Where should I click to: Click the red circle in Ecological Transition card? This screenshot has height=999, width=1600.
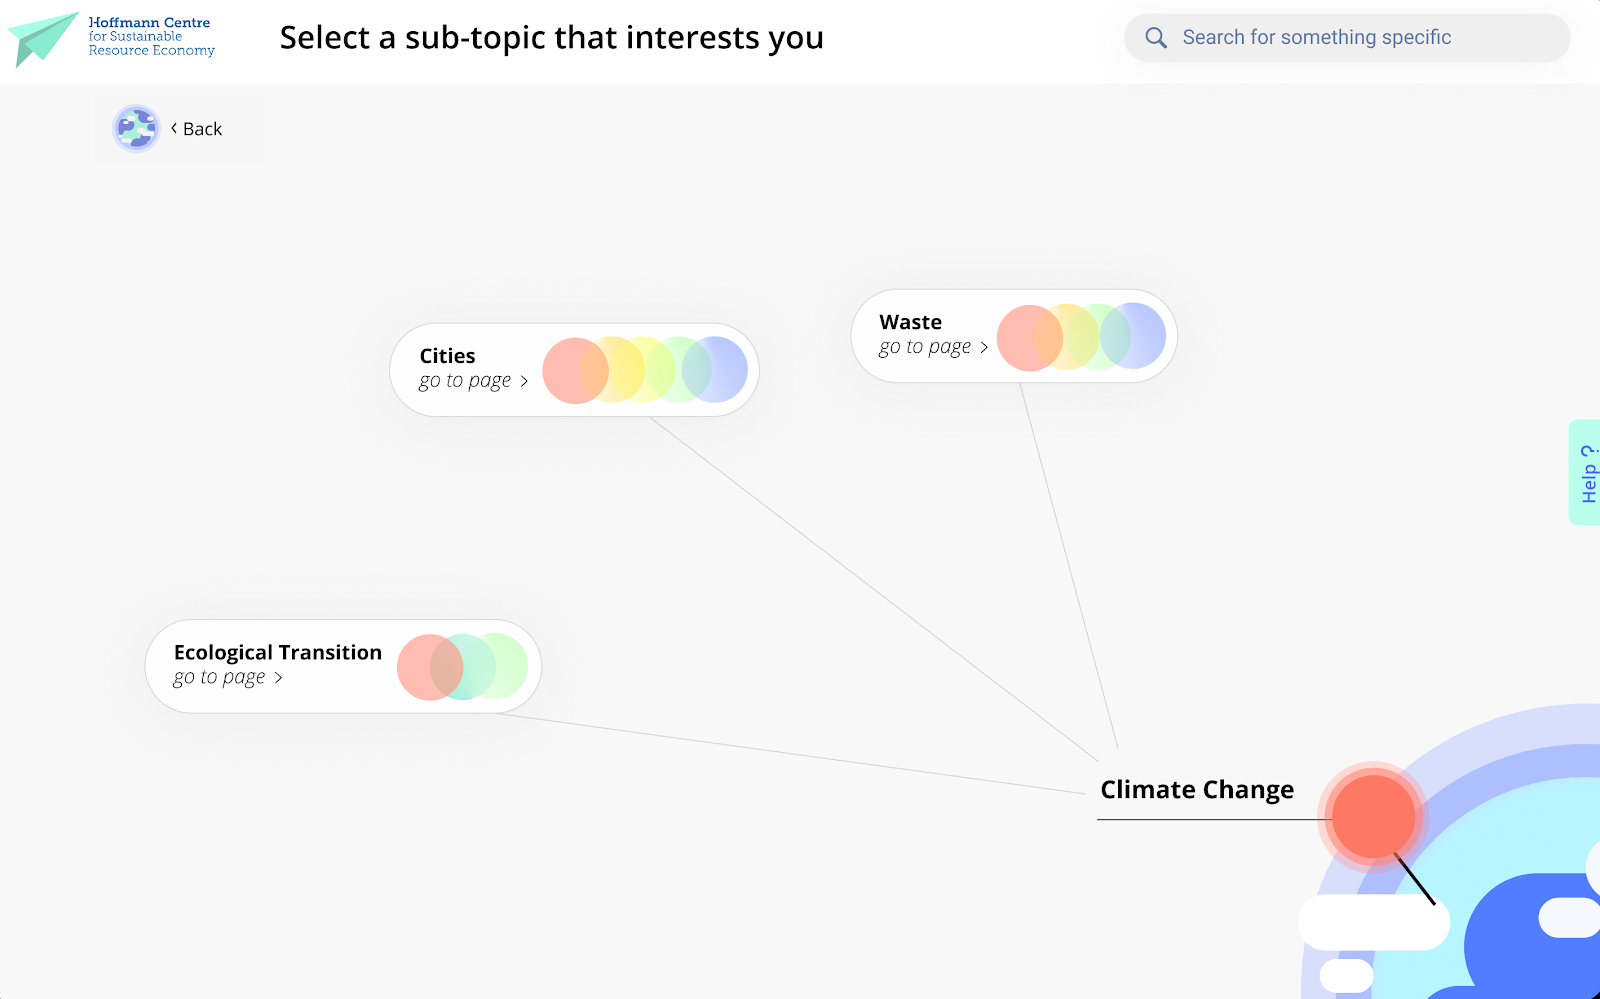coord(430,667)
